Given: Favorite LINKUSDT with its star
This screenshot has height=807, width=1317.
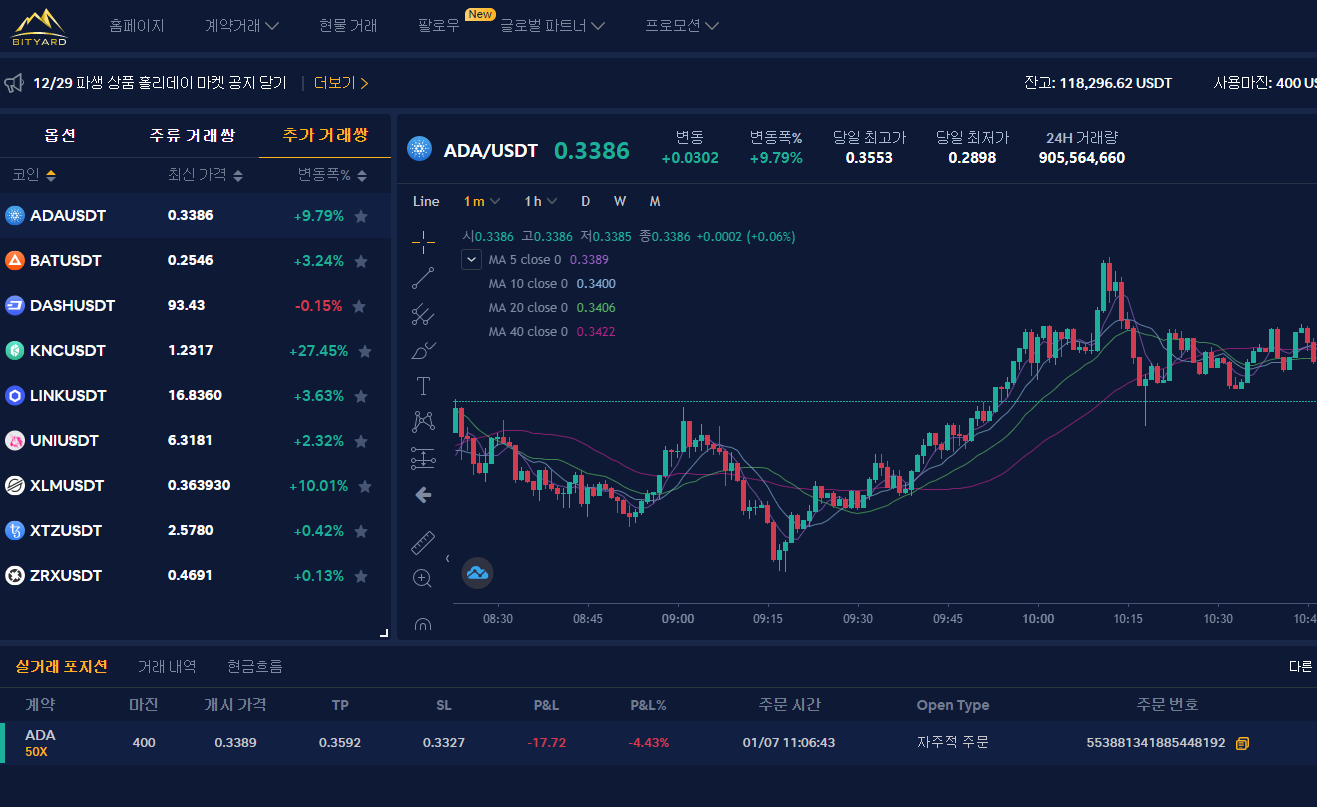Looking at the screenshot, I should (361, 395).
